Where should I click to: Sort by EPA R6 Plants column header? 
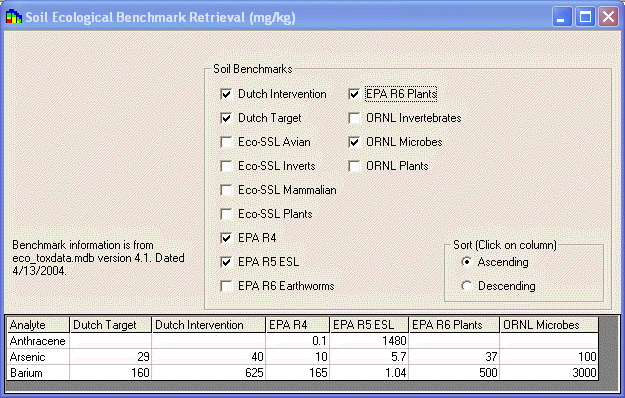(x=454, y=325)
